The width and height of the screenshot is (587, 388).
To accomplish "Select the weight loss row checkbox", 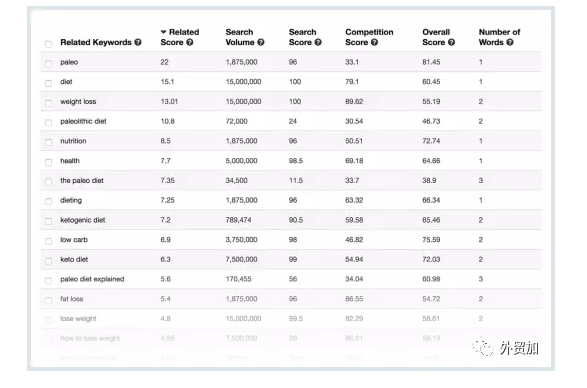I will click(x=48, y=103).
